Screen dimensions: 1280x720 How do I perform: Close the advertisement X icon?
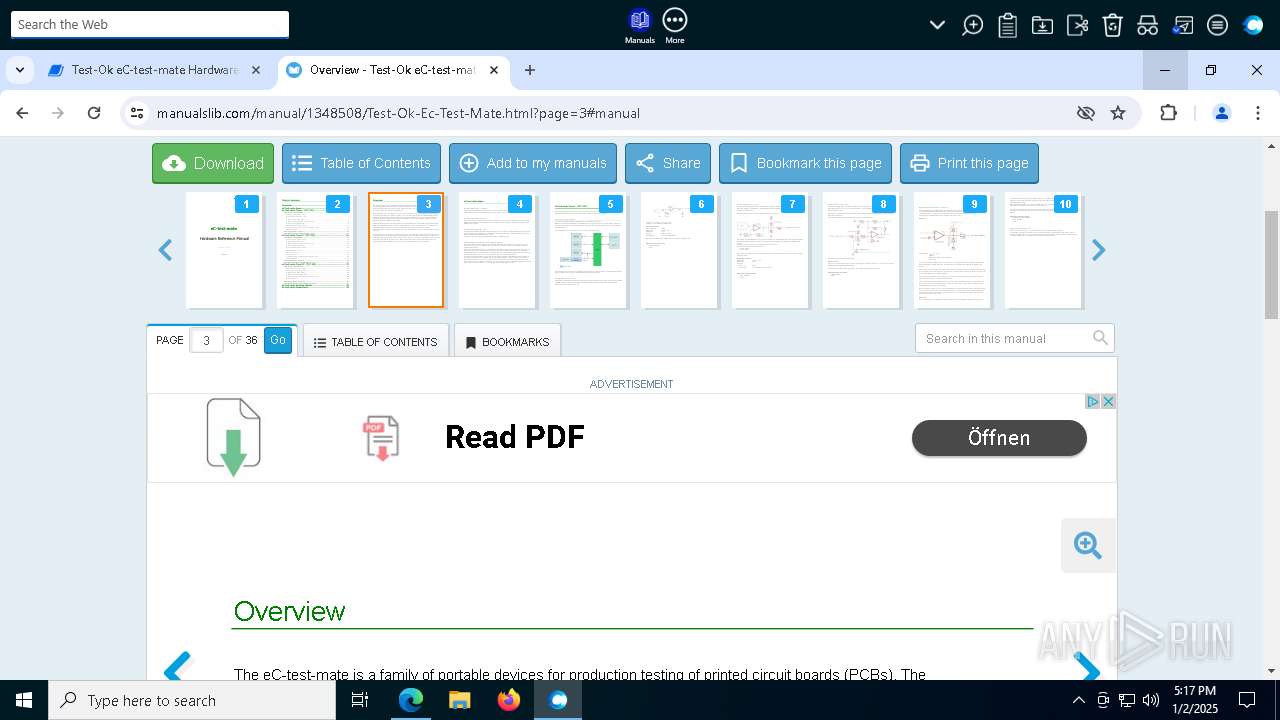[x=1108, y=401]
